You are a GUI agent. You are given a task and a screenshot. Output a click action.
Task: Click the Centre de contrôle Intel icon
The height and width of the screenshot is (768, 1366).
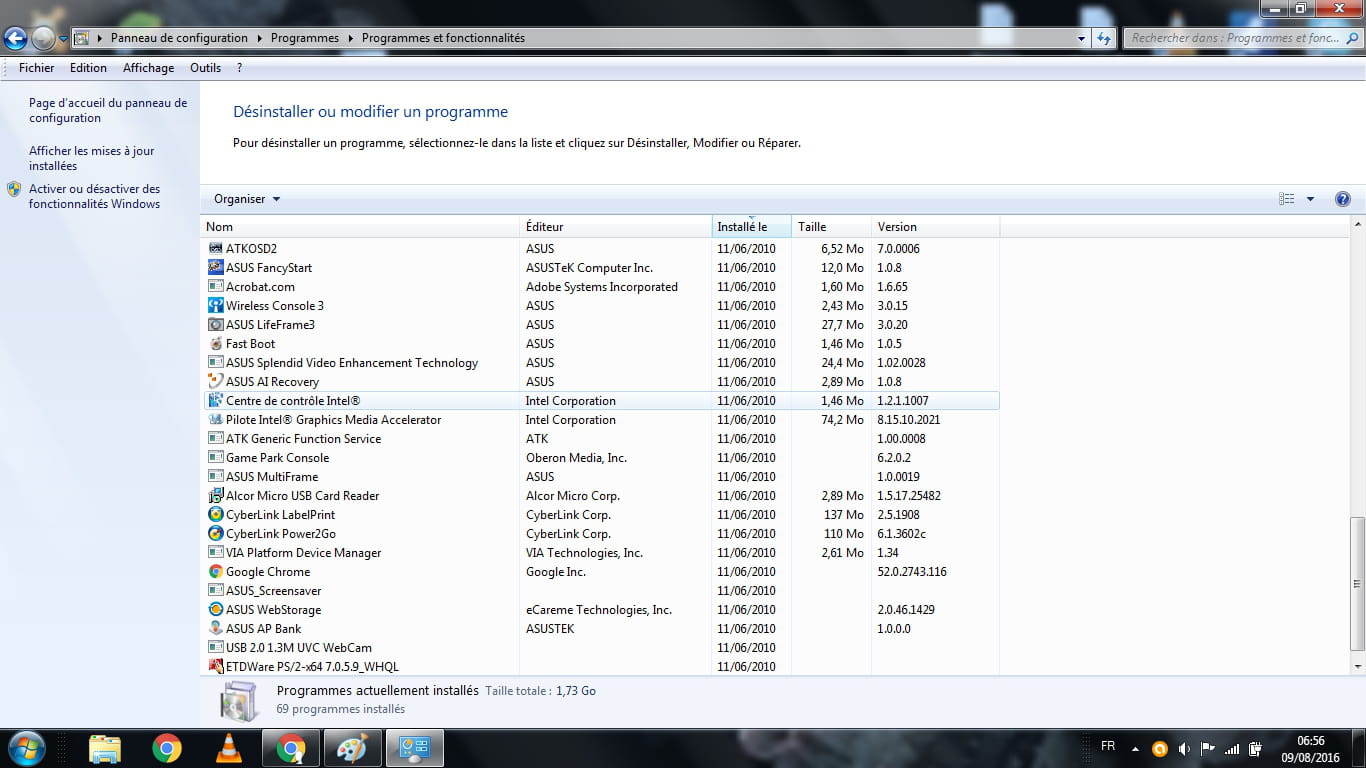[215, 400]
